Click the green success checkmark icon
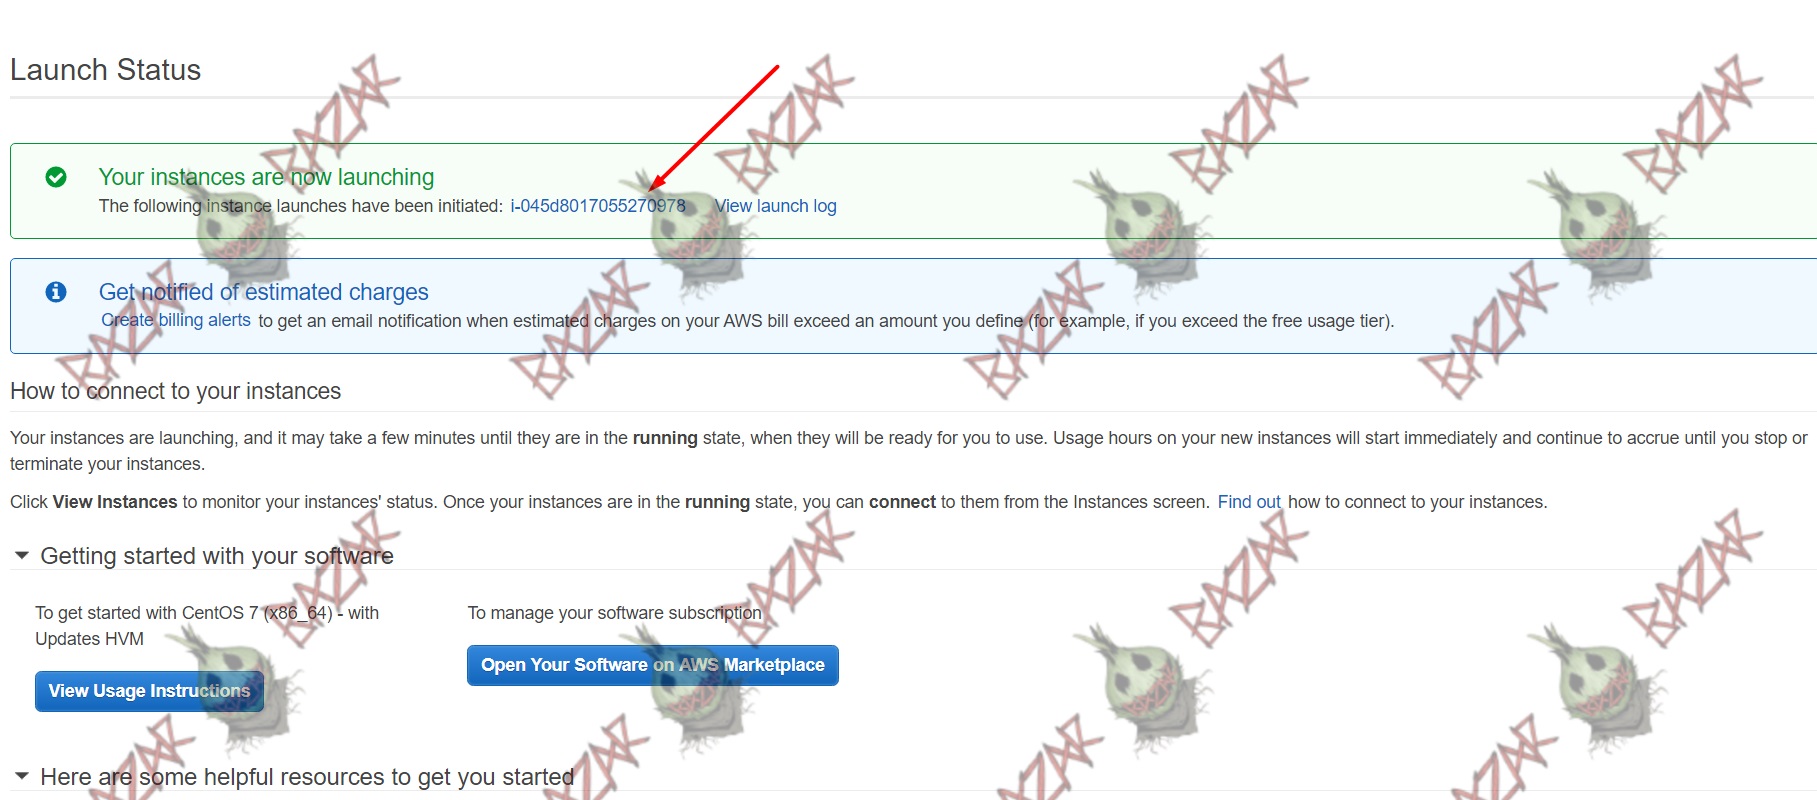1817x800 pixels. pyautogui.click(x=56, y=177)
